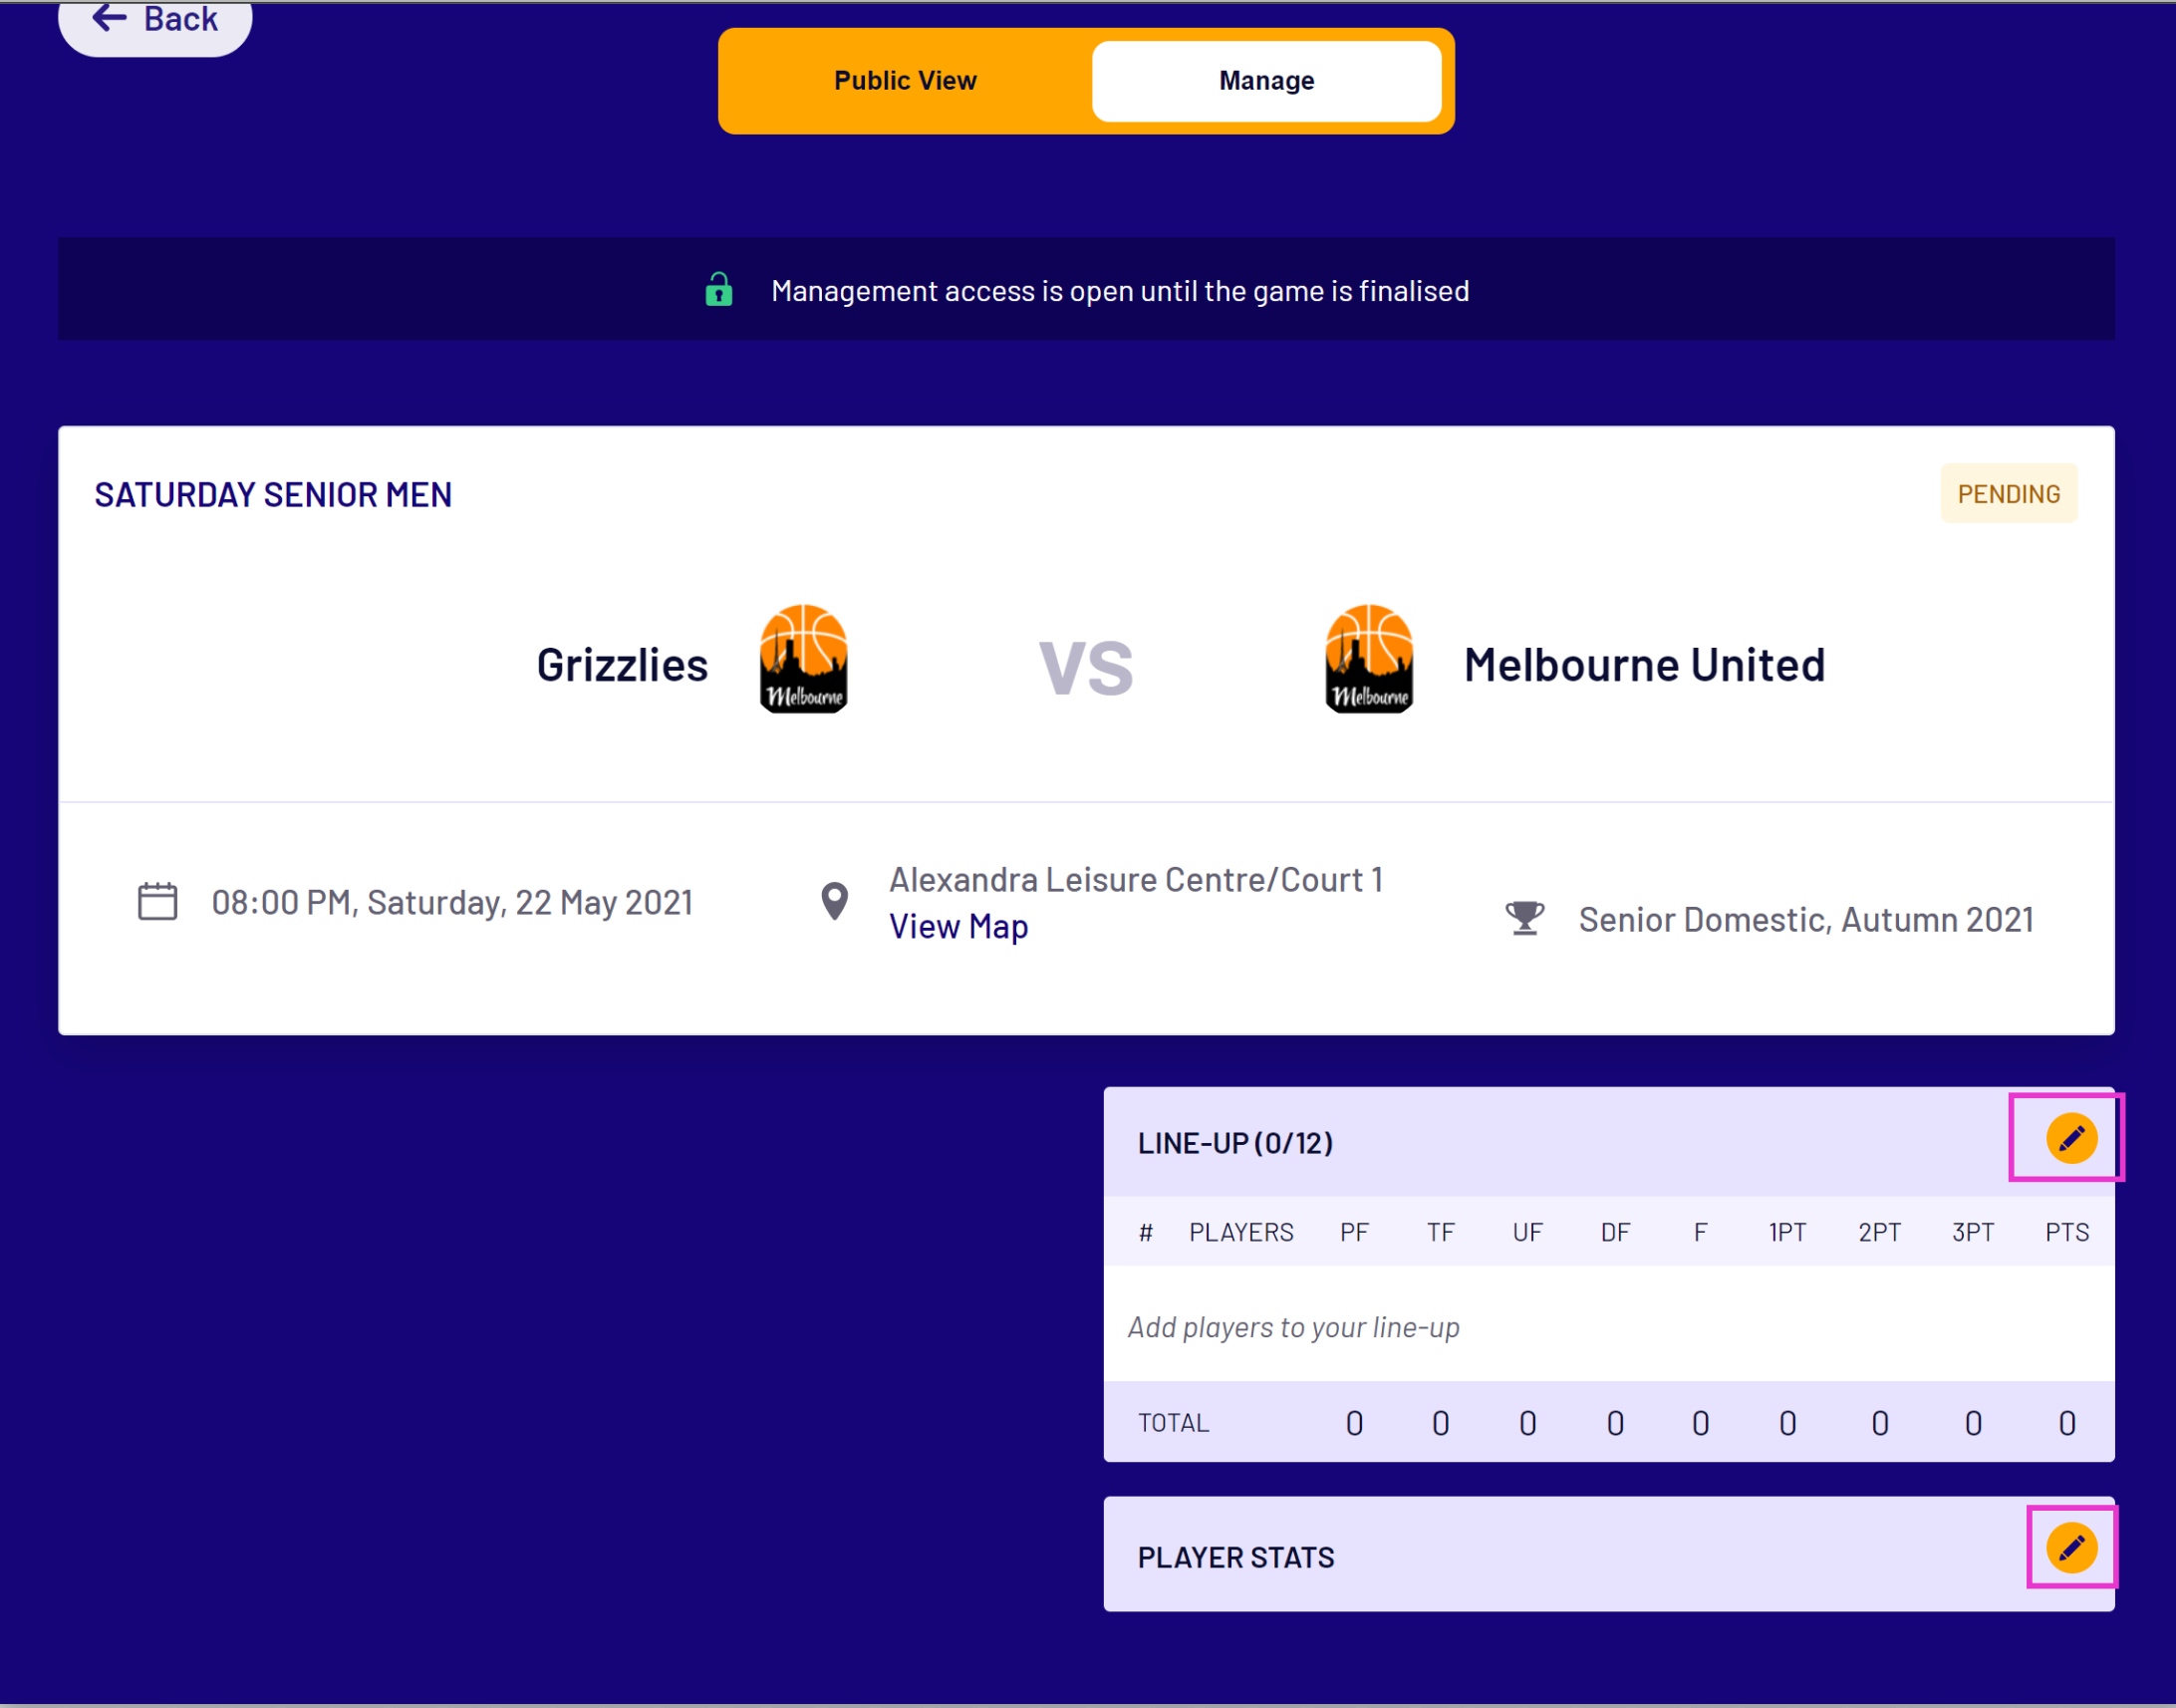This screenshot has width=2176, height=1708.
Task: Click the SATURDAY SENIOR MEN heading
Action: (273, 495)
